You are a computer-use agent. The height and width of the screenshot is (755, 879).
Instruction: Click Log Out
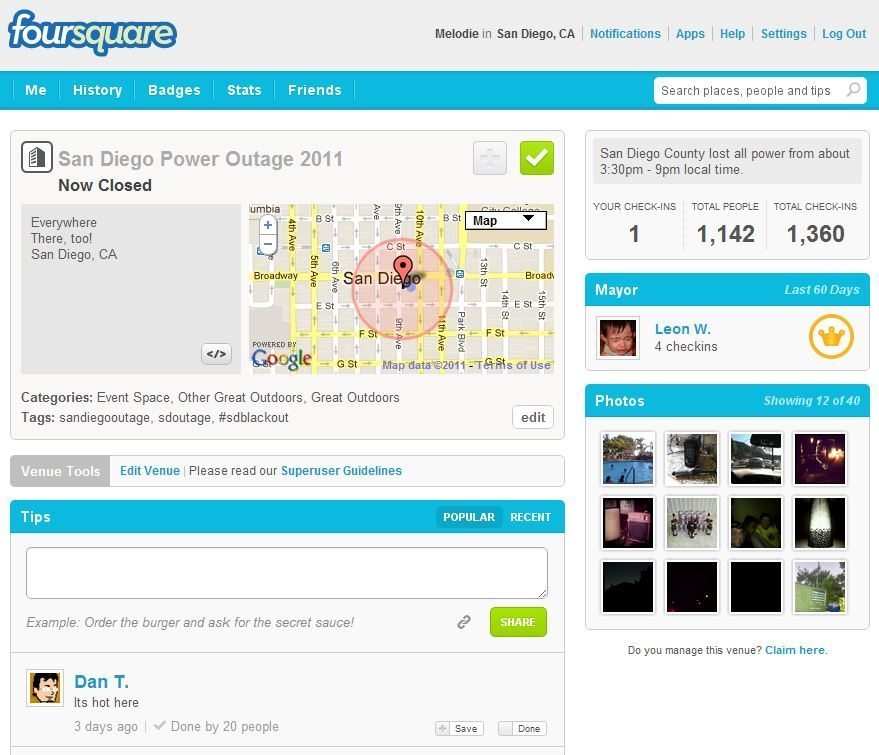click(844, 34)
